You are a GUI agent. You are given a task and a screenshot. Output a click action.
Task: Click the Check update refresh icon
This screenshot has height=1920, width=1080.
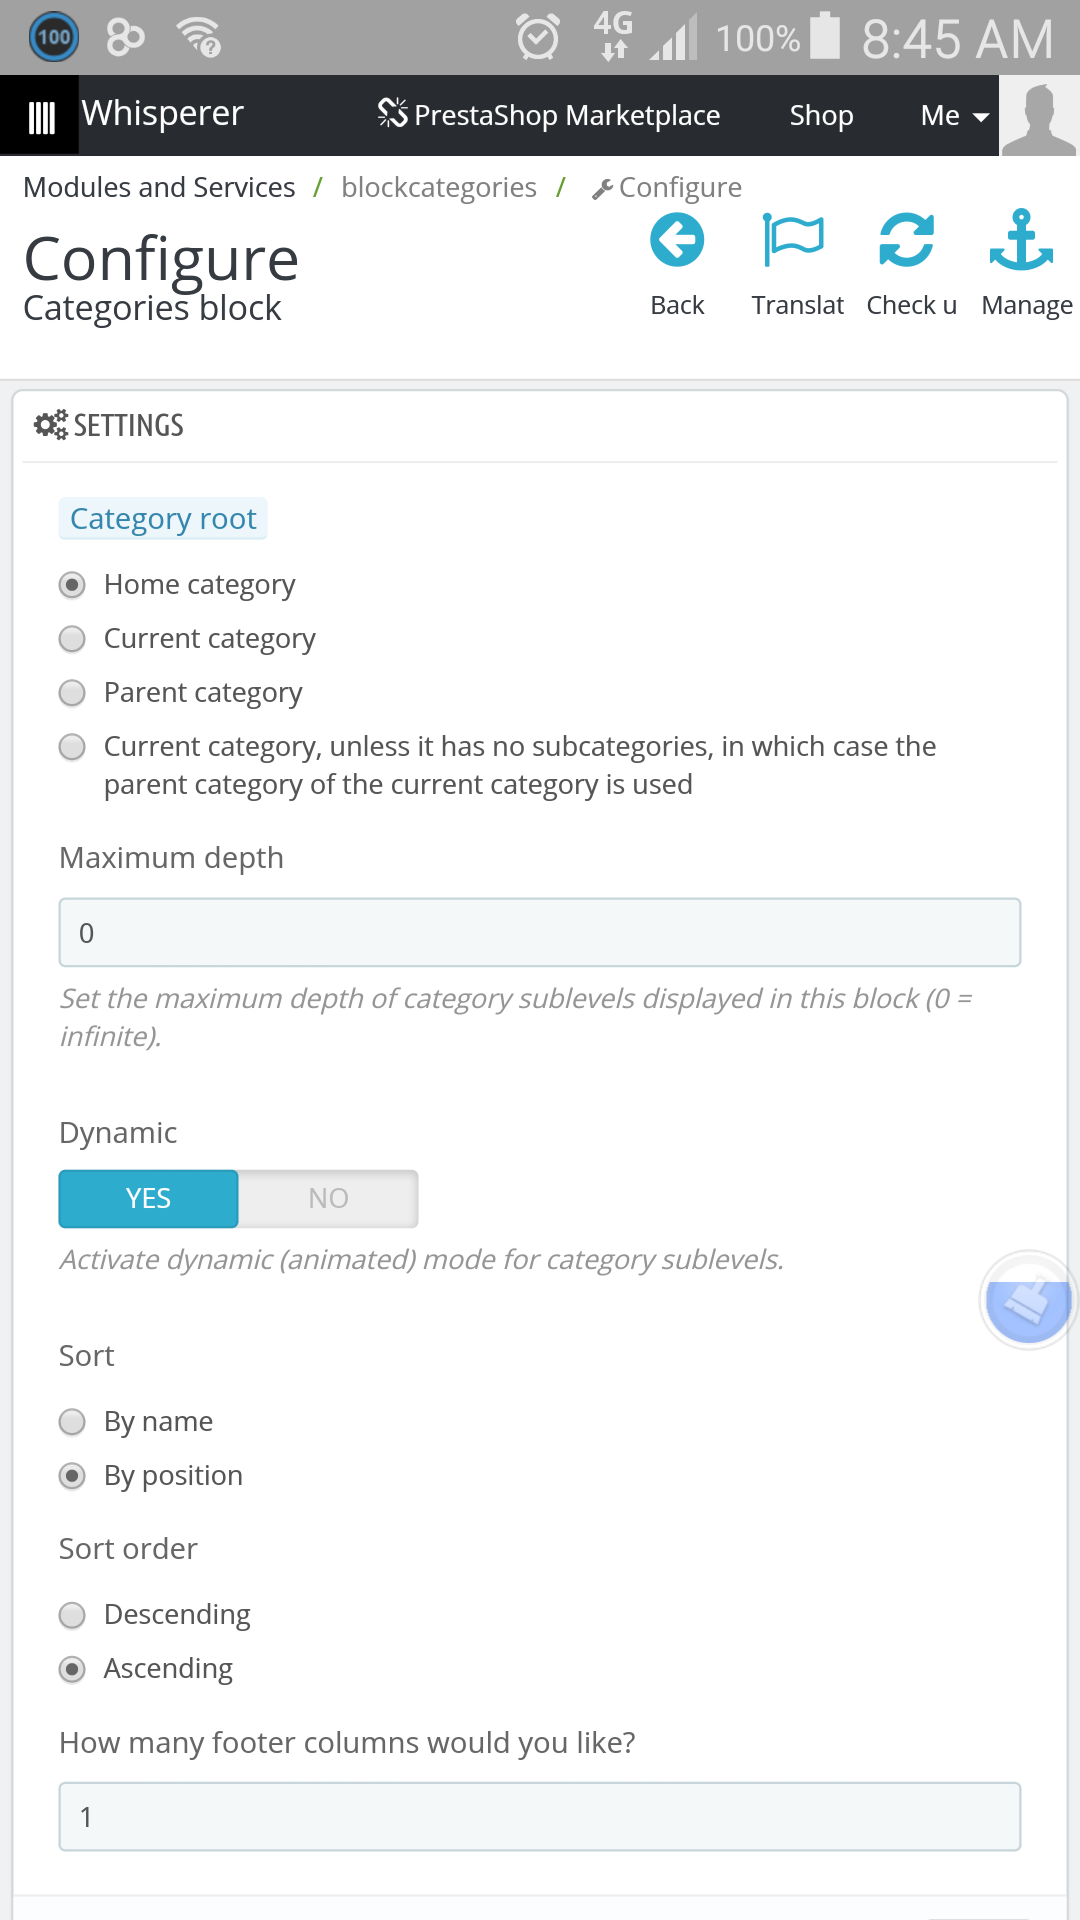[x=907, y=241]
